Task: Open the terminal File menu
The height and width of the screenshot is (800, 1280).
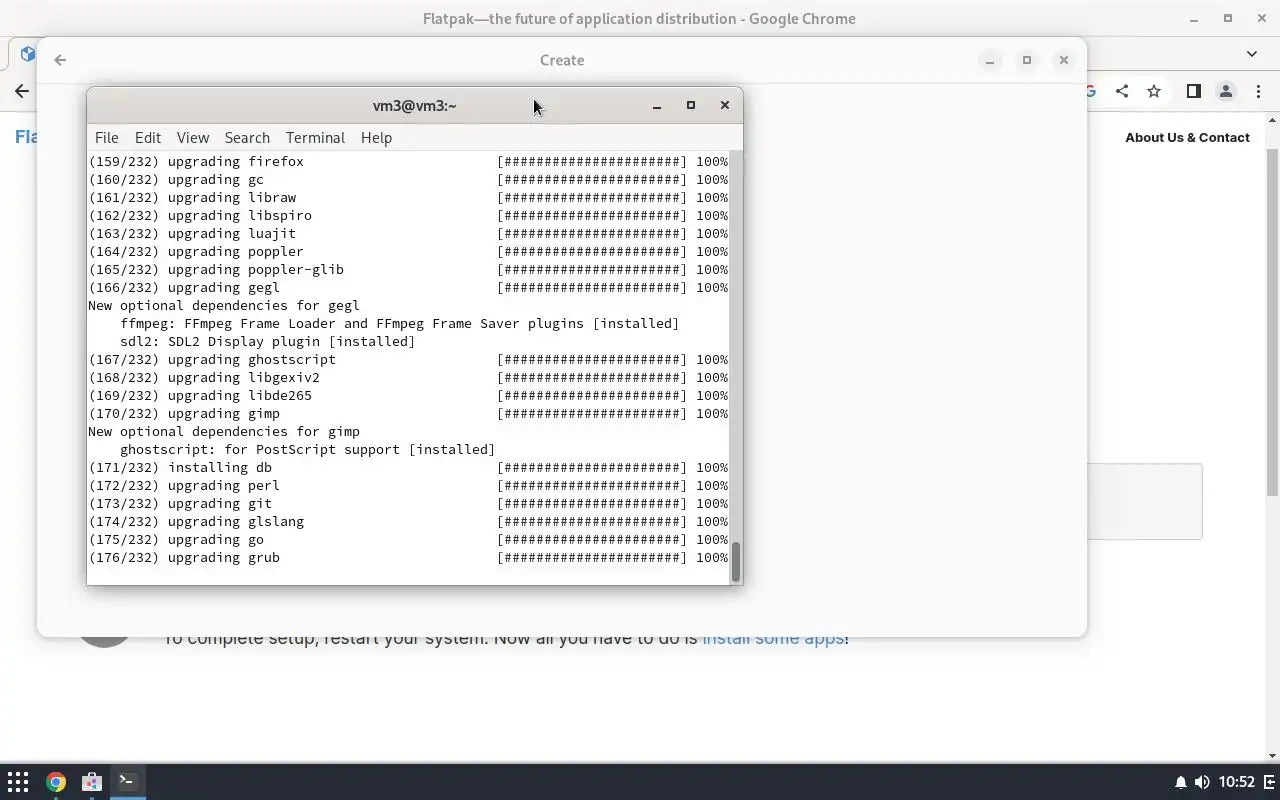Action: [x=106, y=138]
